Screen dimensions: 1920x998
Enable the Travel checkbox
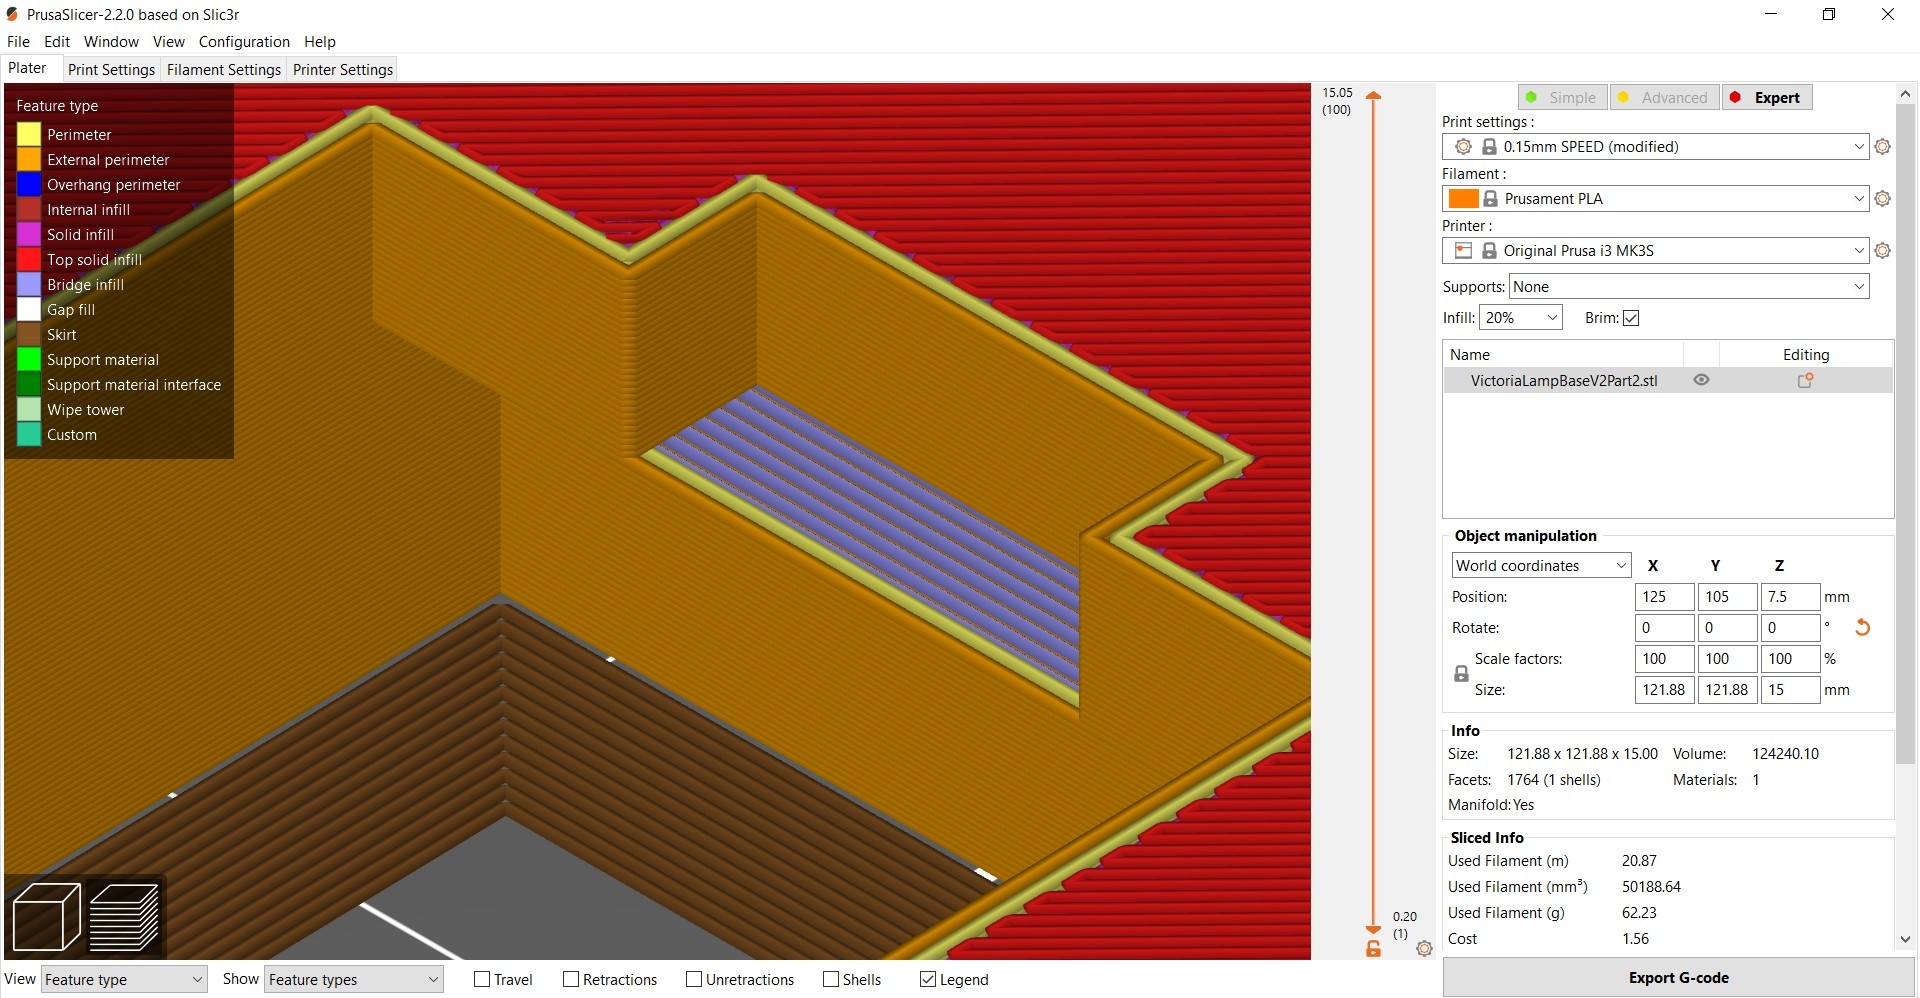[482, 979]
